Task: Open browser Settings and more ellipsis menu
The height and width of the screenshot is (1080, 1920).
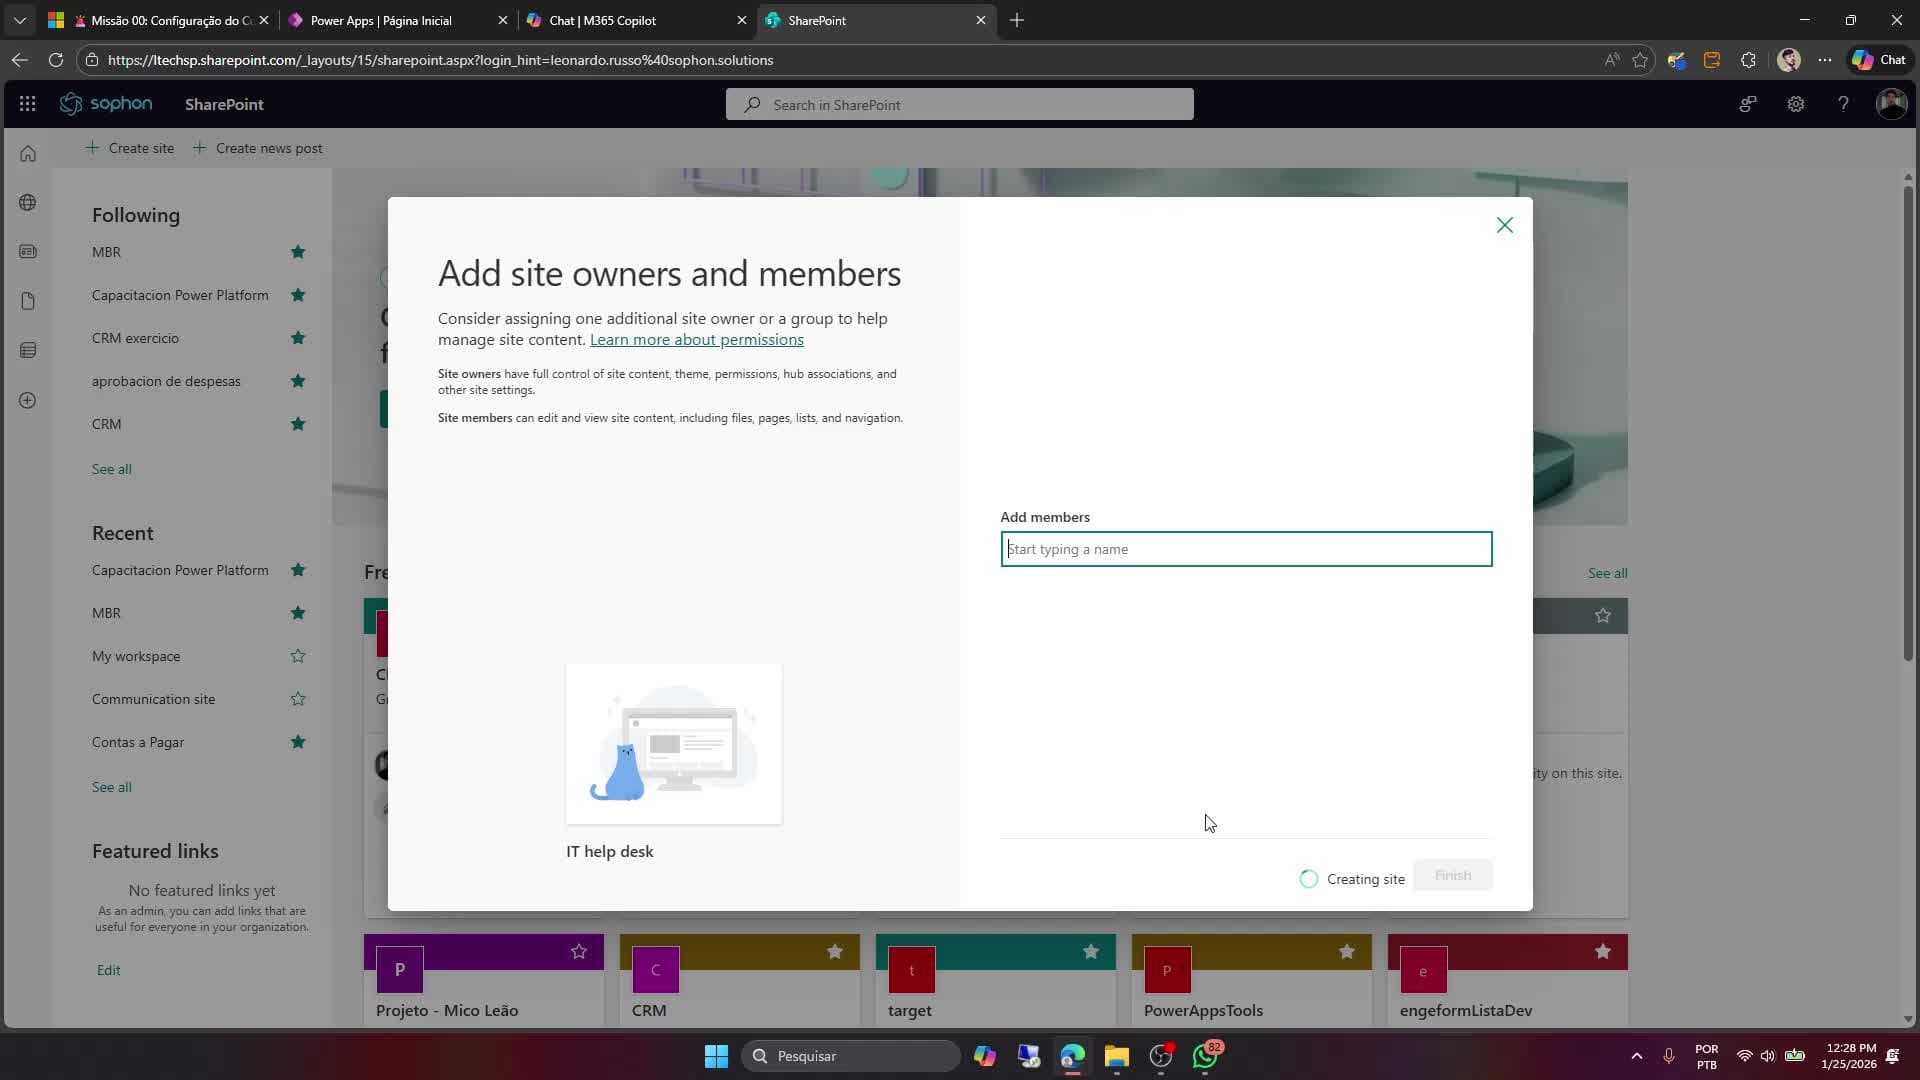Action: pos(1825,60)
